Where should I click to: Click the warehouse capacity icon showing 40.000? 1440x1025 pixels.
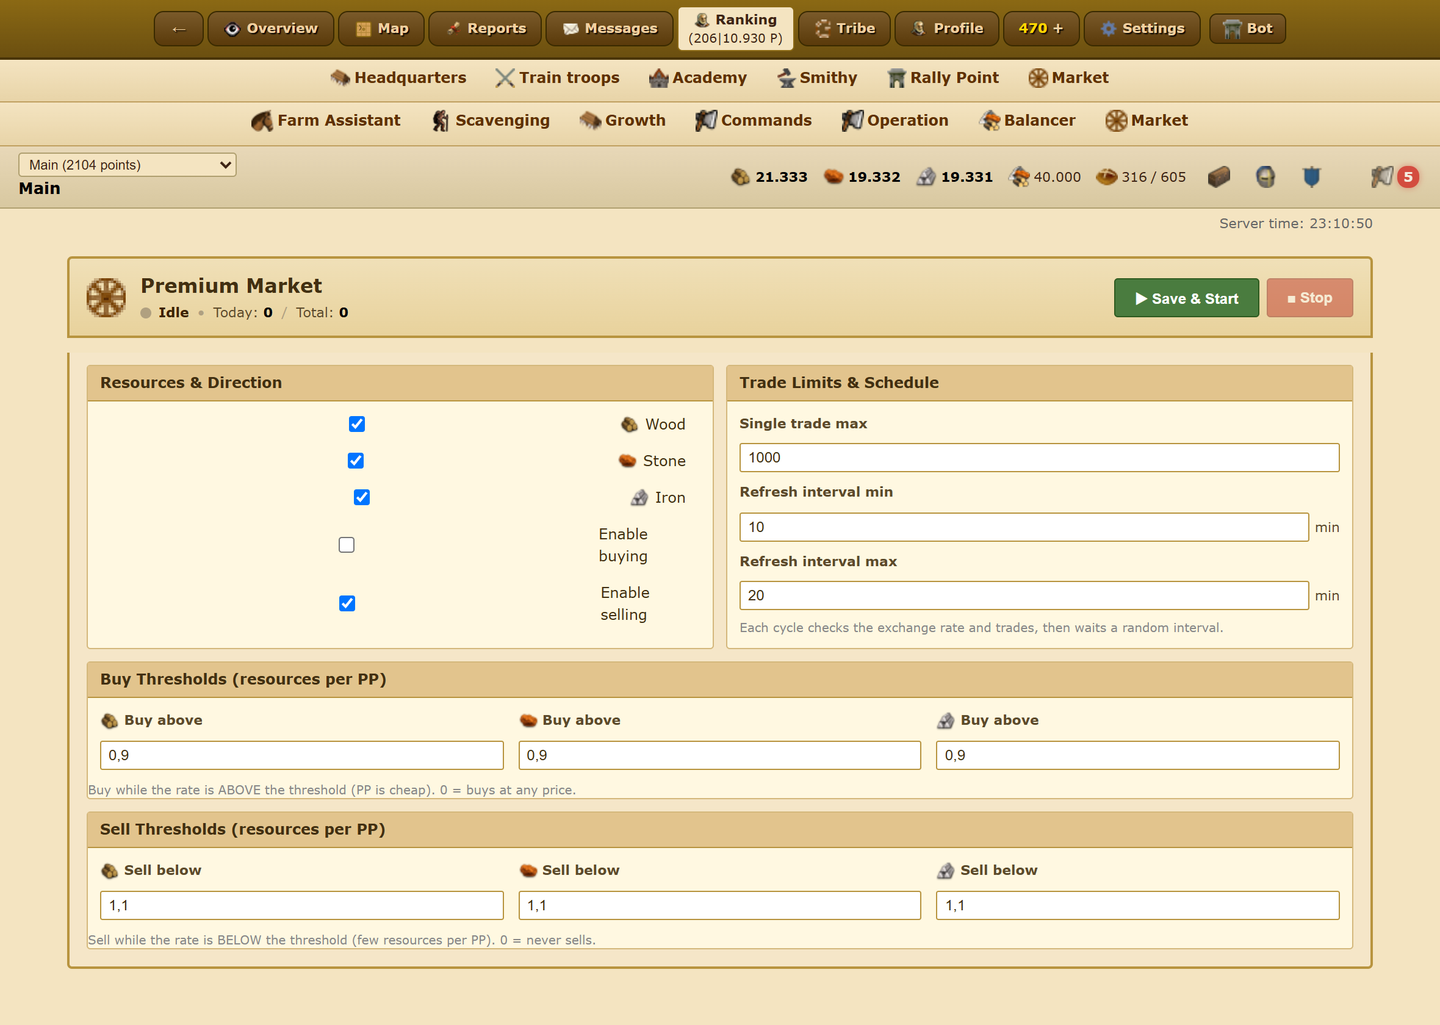click(1019, 177)
